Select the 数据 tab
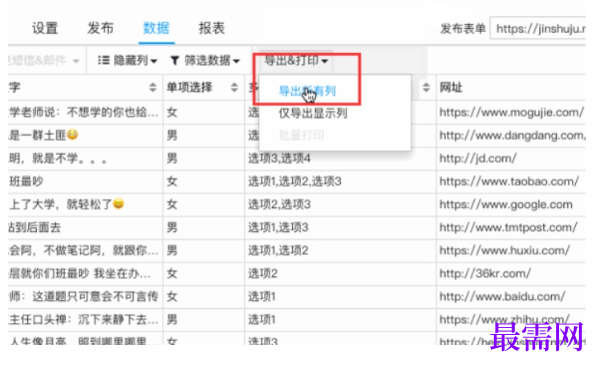The height and width of the screenshot is (368, 602). click(x=156, y=28)
